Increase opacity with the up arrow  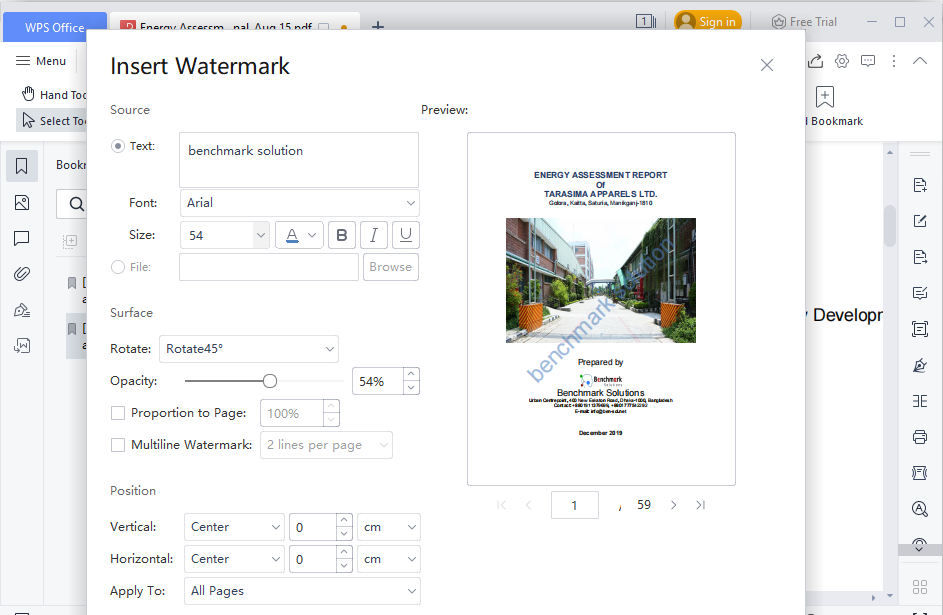[411, 374]
